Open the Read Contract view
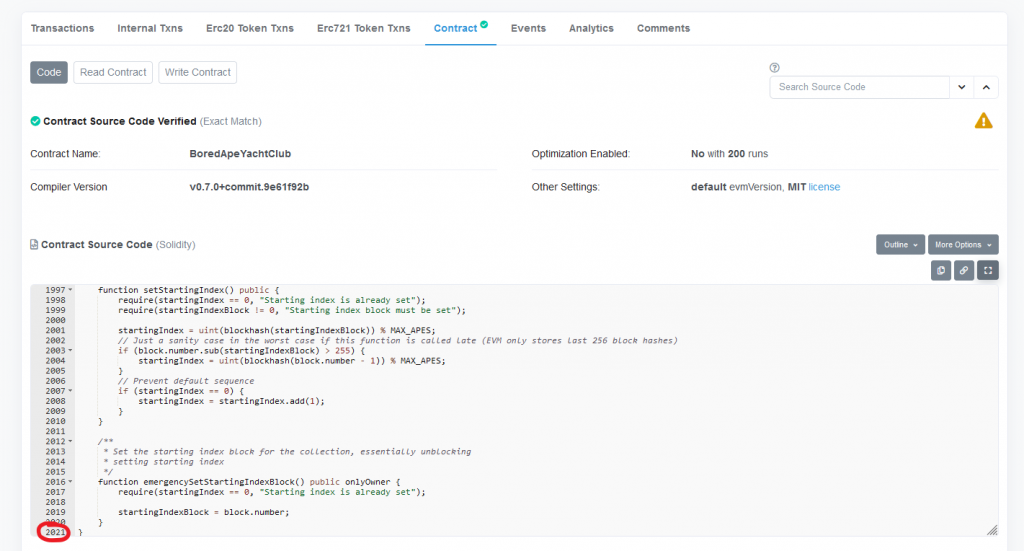The image size is (1024, 551). (113, 72)
